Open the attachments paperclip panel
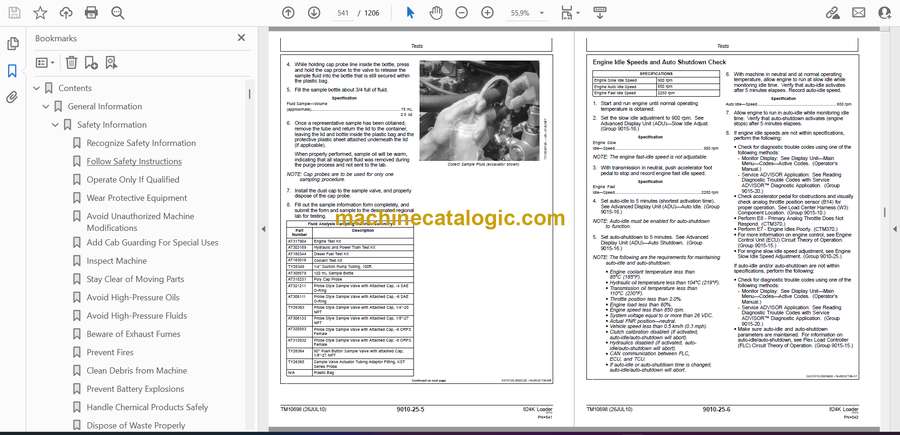The width and height of the screenshot is (900, 435). tap(12, 98)
